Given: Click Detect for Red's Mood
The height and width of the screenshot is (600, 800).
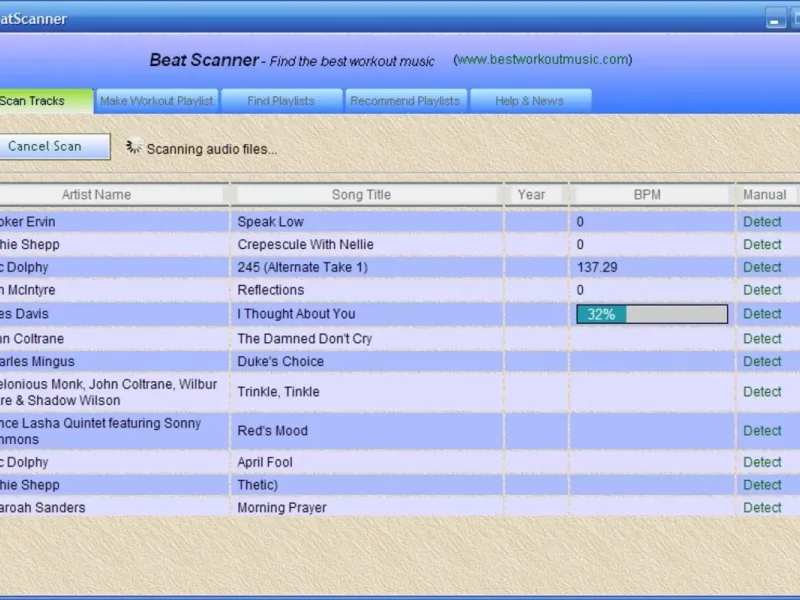Looking at the screenshot, I should pos(762,431).
